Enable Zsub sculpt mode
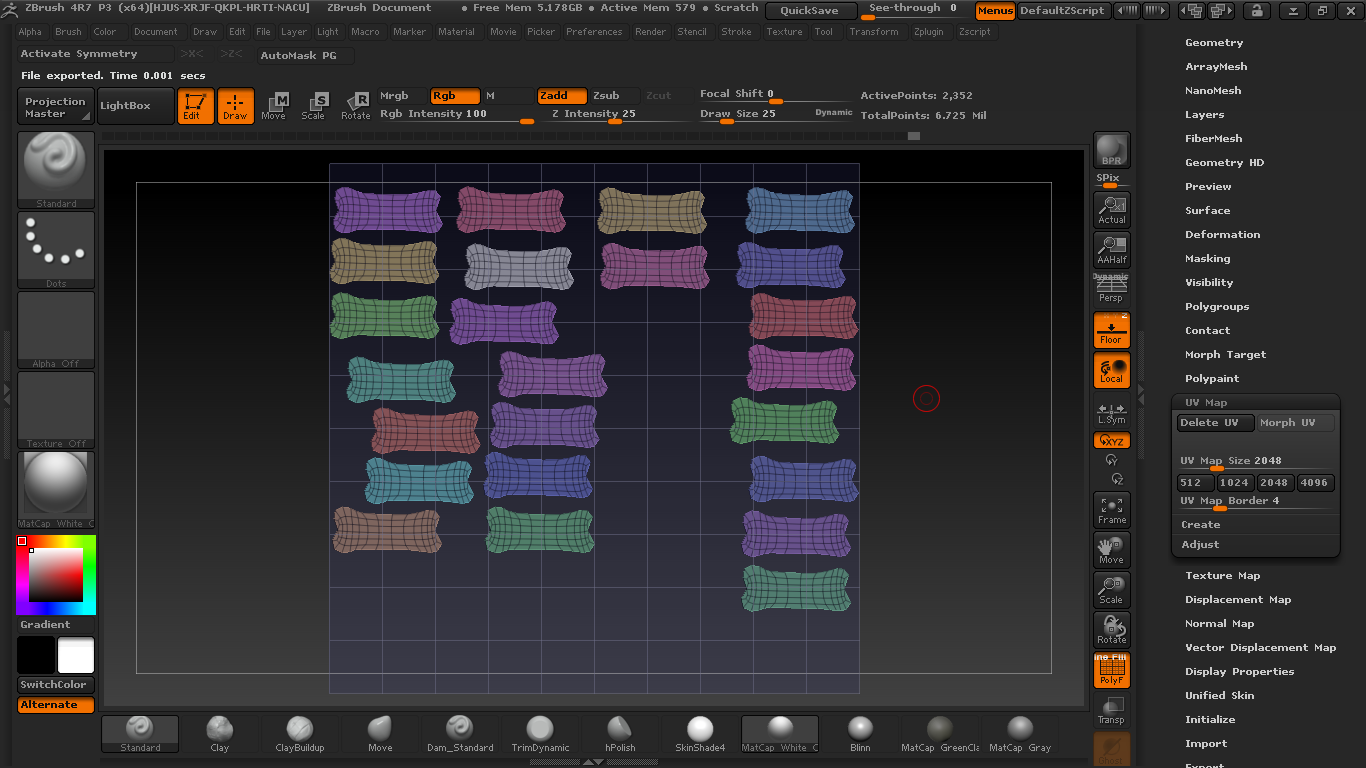The width and height of the screenshot is (1366, 768). click(613, 96)
